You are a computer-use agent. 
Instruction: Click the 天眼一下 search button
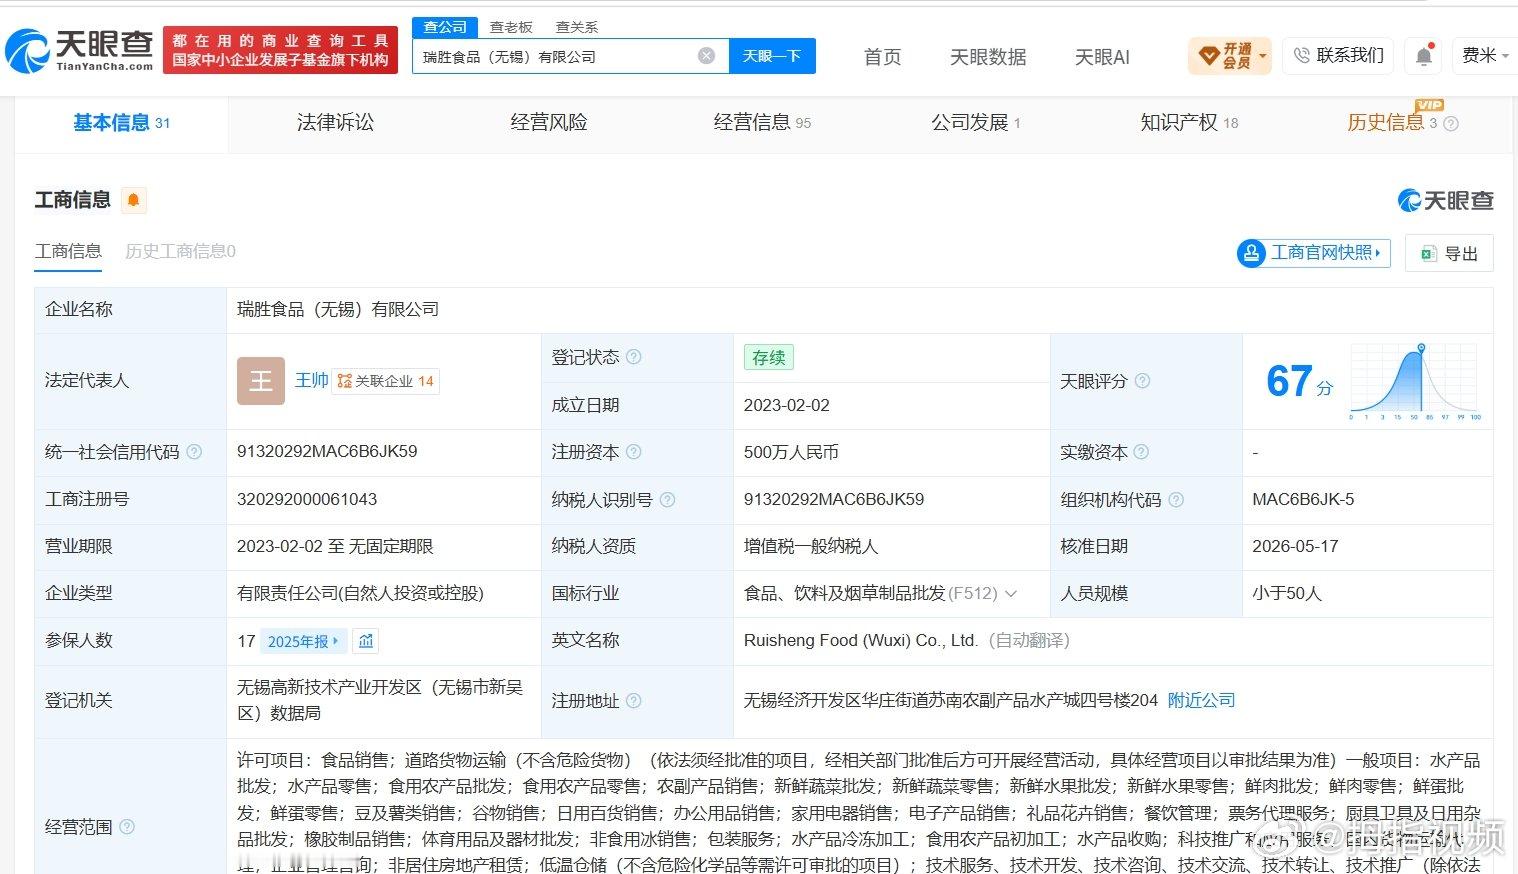pyautogui.click(x=772, y=56)
